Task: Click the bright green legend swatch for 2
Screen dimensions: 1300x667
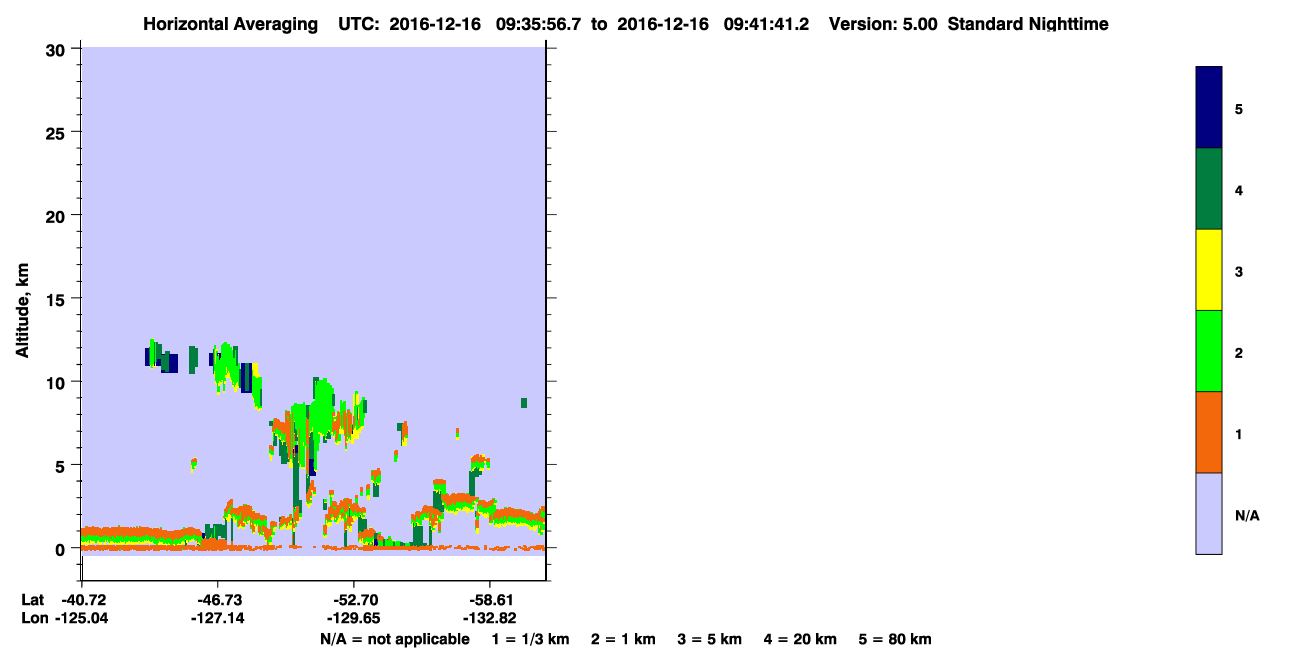Action: [1209, 351]
